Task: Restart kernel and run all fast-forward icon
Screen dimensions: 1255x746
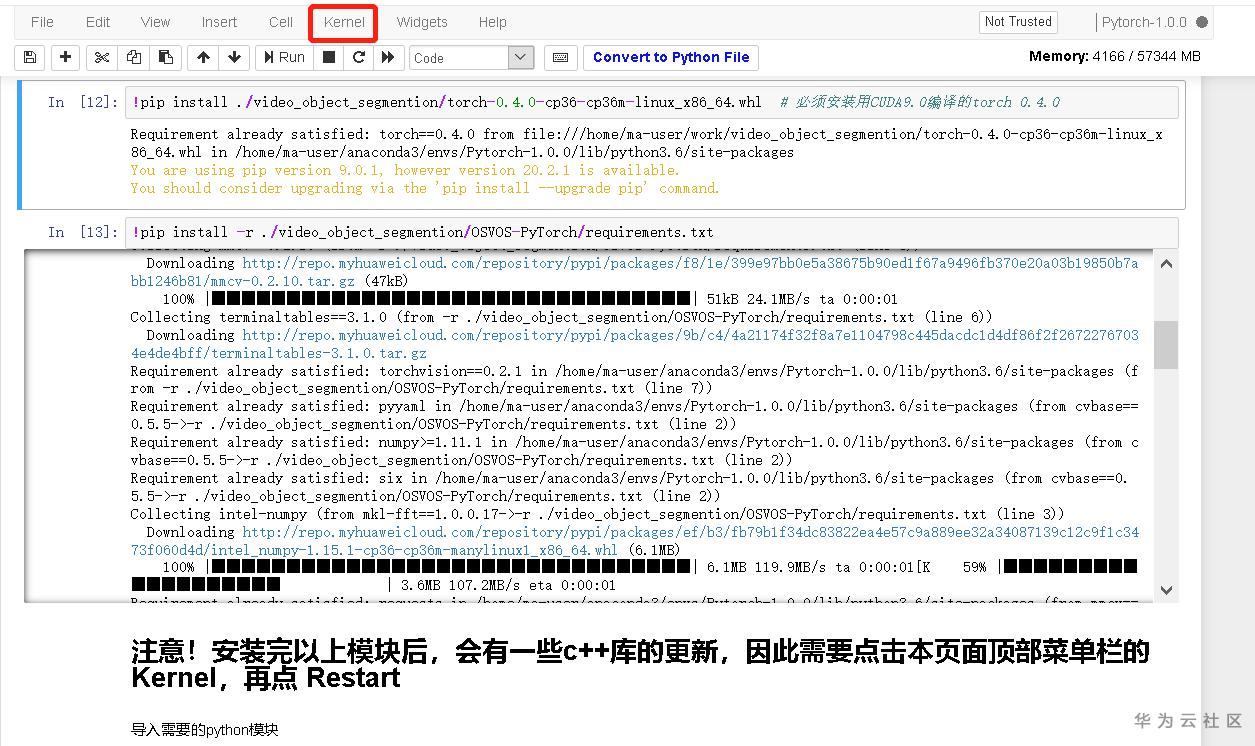Action: [388, 57]
